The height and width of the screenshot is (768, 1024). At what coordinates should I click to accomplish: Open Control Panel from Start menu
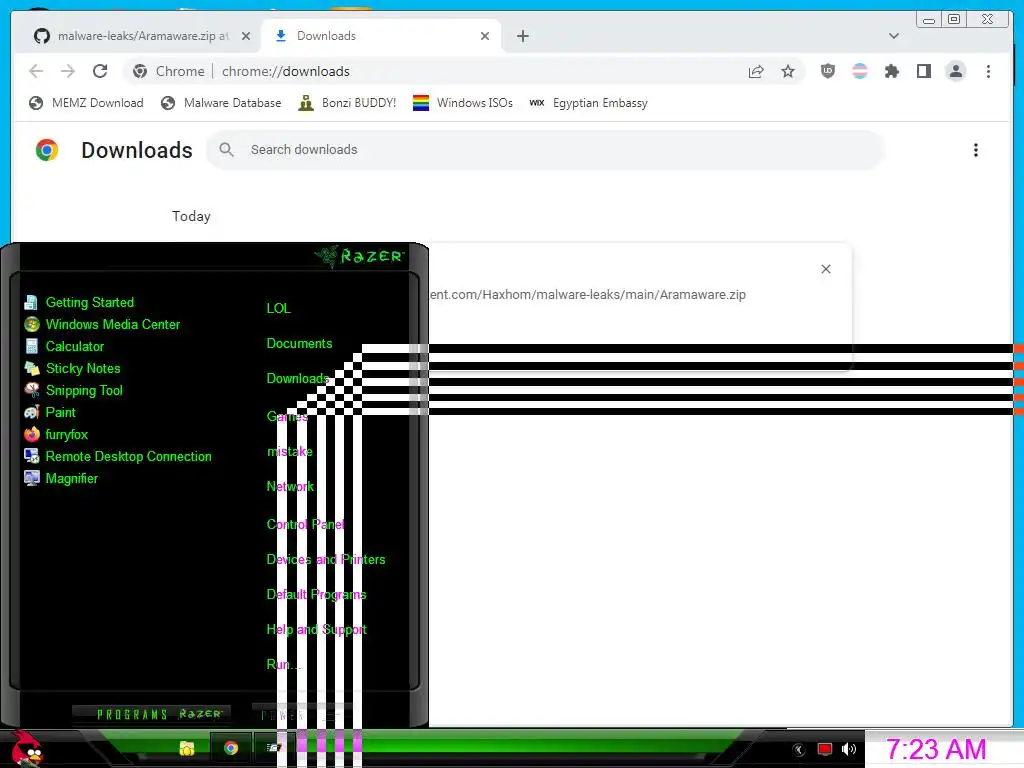(306, 524)
